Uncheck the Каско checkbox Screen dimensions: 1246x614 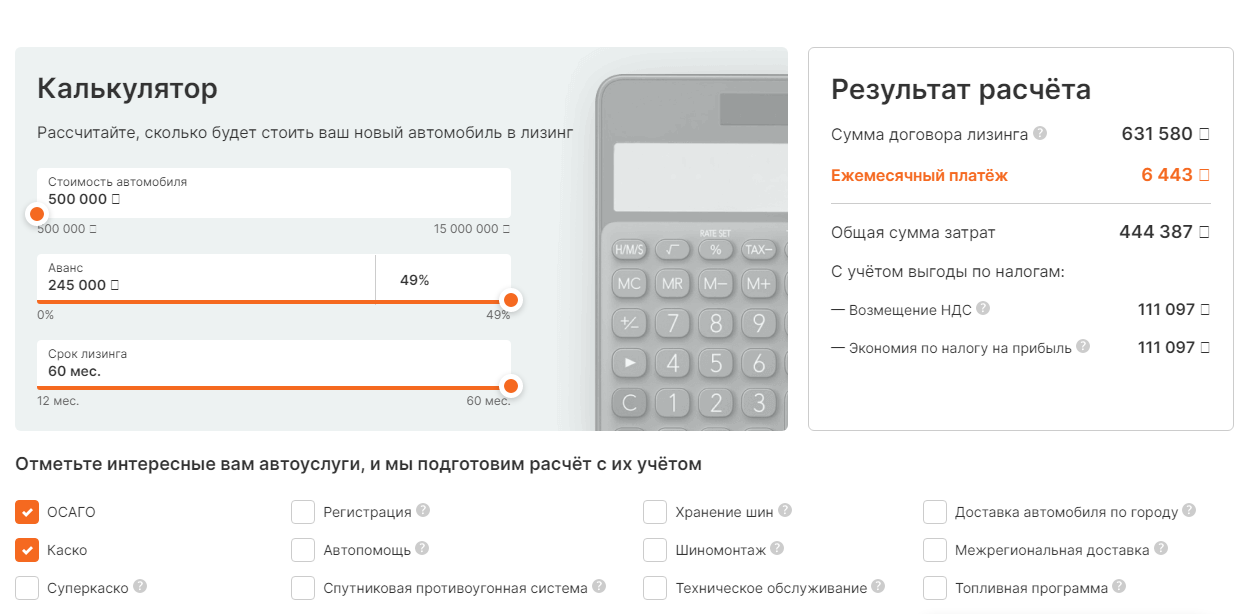(x=27, y=550)
